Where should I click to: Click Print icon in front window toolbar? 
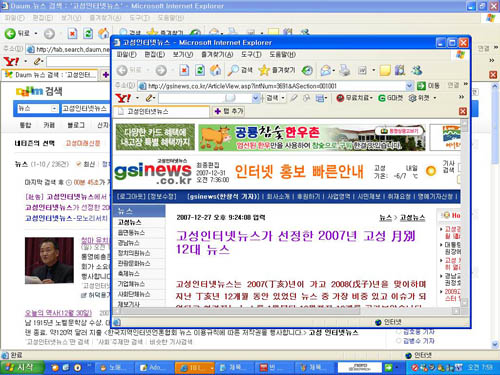click(x=345, y=70)
